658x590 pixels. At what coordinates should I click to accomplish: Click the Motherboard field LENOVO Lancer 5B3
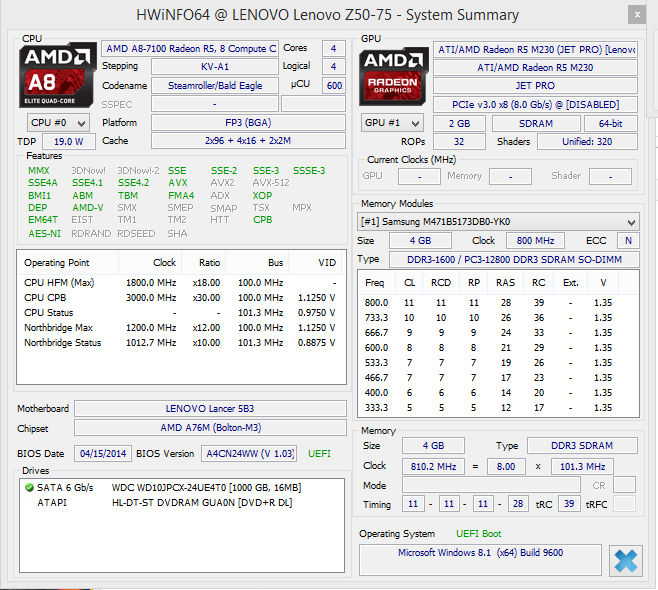pos(210,408)
